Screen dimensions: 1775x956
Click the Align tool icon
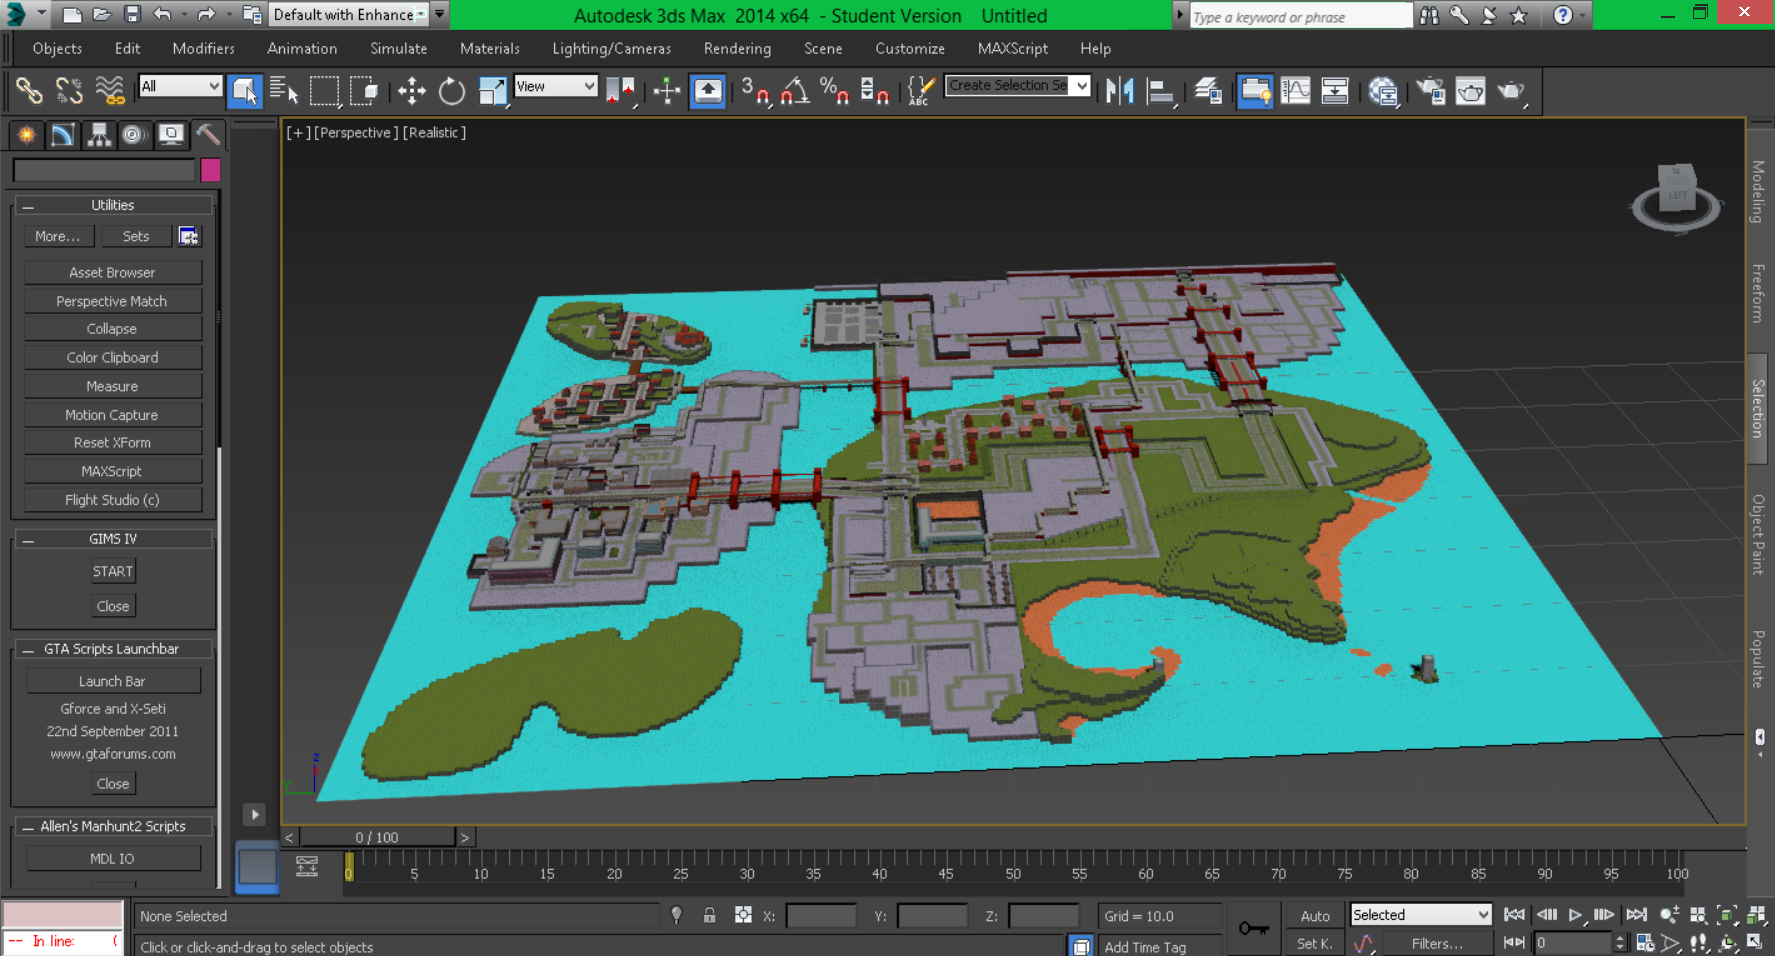click(x=1161, y=91)
